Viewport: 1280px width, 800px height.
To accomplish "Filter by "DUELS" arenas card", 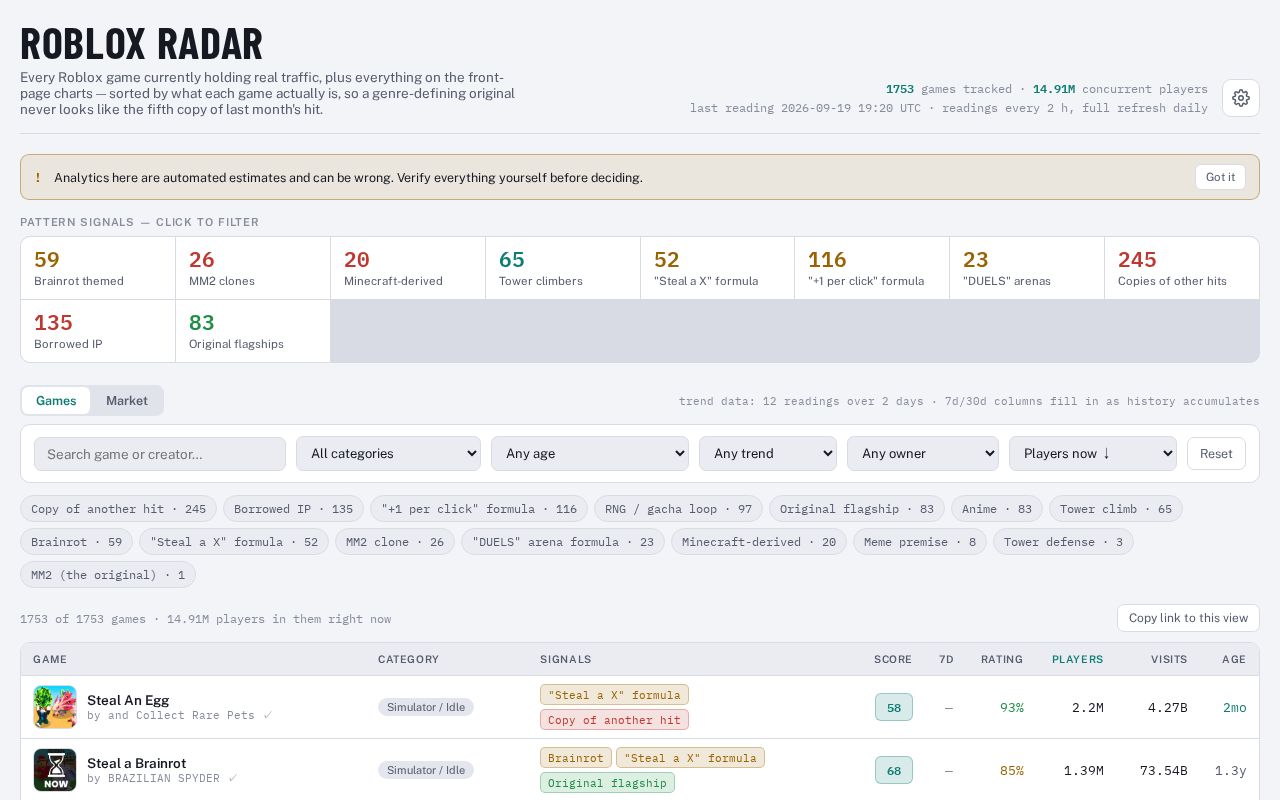I will 1027,268.
